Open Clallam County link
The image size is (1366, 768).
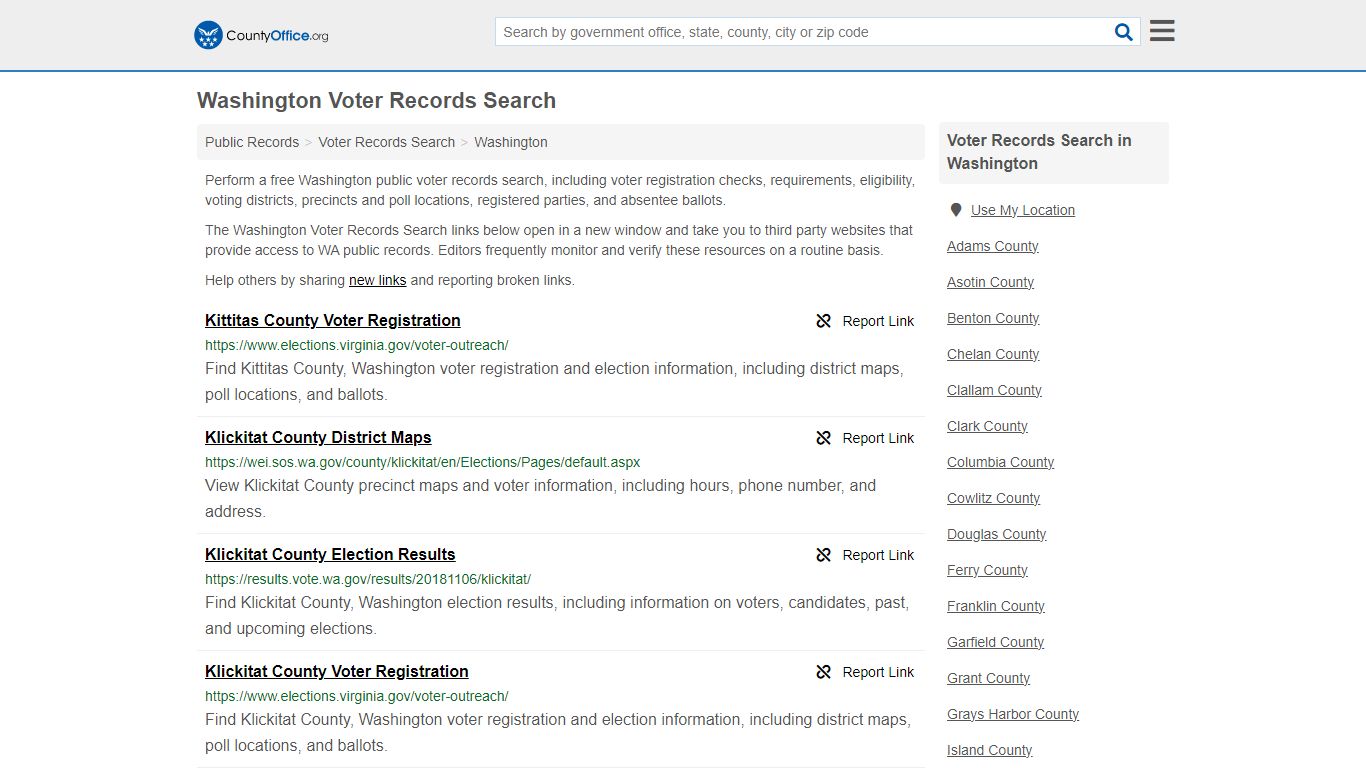click(x=995, y=390)
